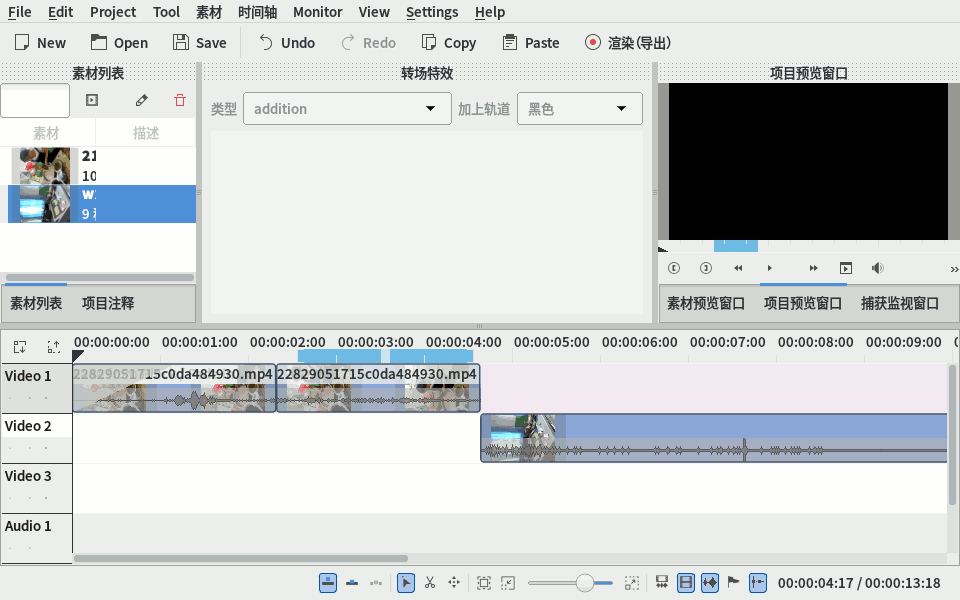
Task: Open the 时间轴 menu
Action: click(258, 12)
